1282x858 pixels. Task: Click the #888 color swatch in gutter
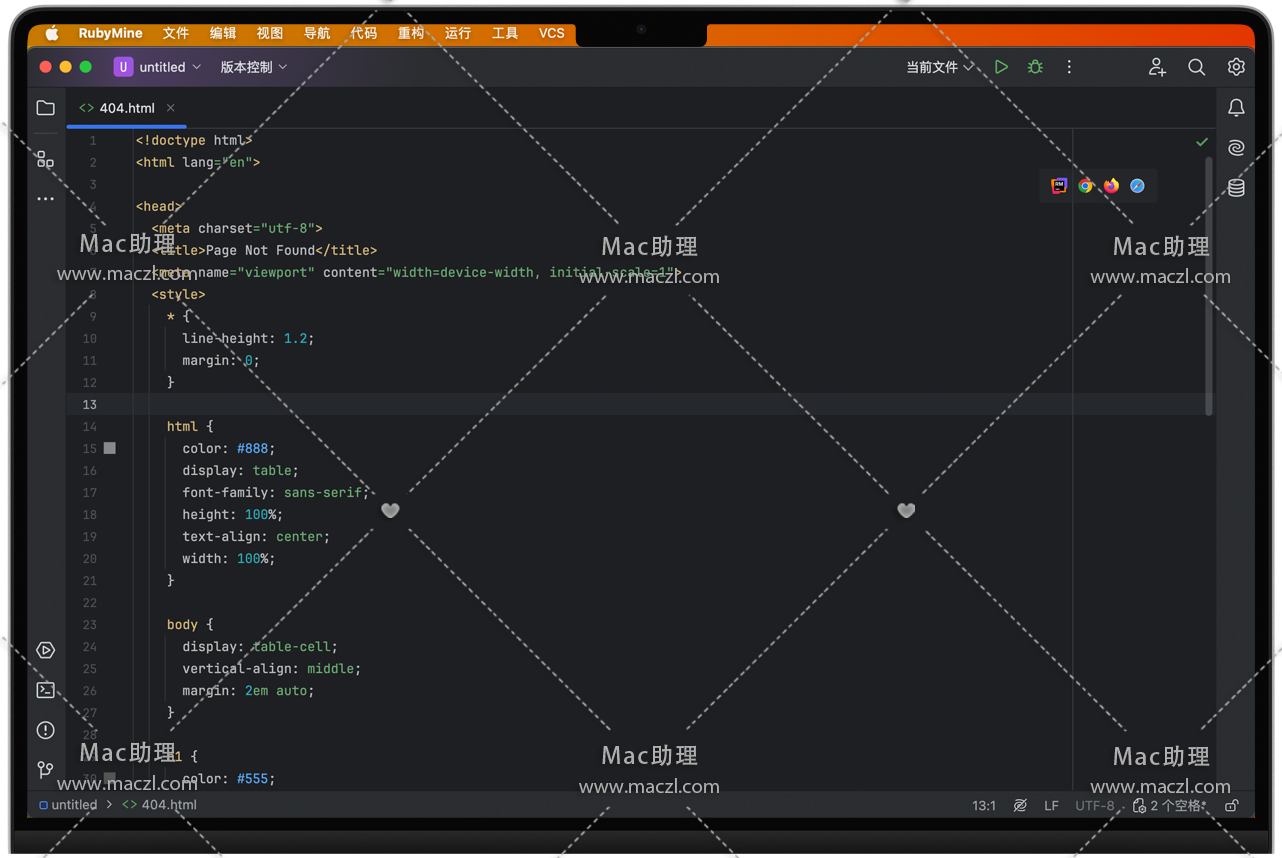(x=110, y=449)
